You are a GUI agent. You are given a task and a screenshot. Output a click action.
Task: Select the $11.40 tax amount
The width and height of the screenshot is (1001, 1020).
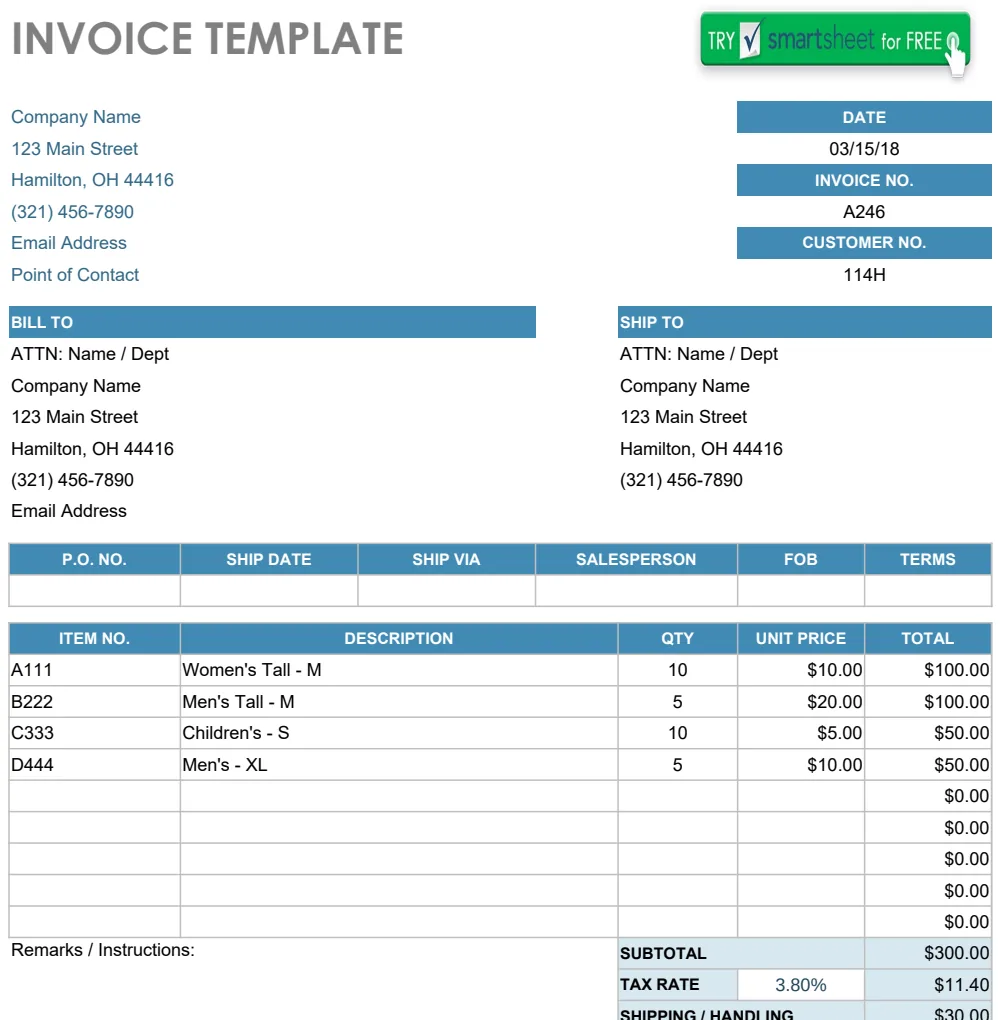pos(961,985)
